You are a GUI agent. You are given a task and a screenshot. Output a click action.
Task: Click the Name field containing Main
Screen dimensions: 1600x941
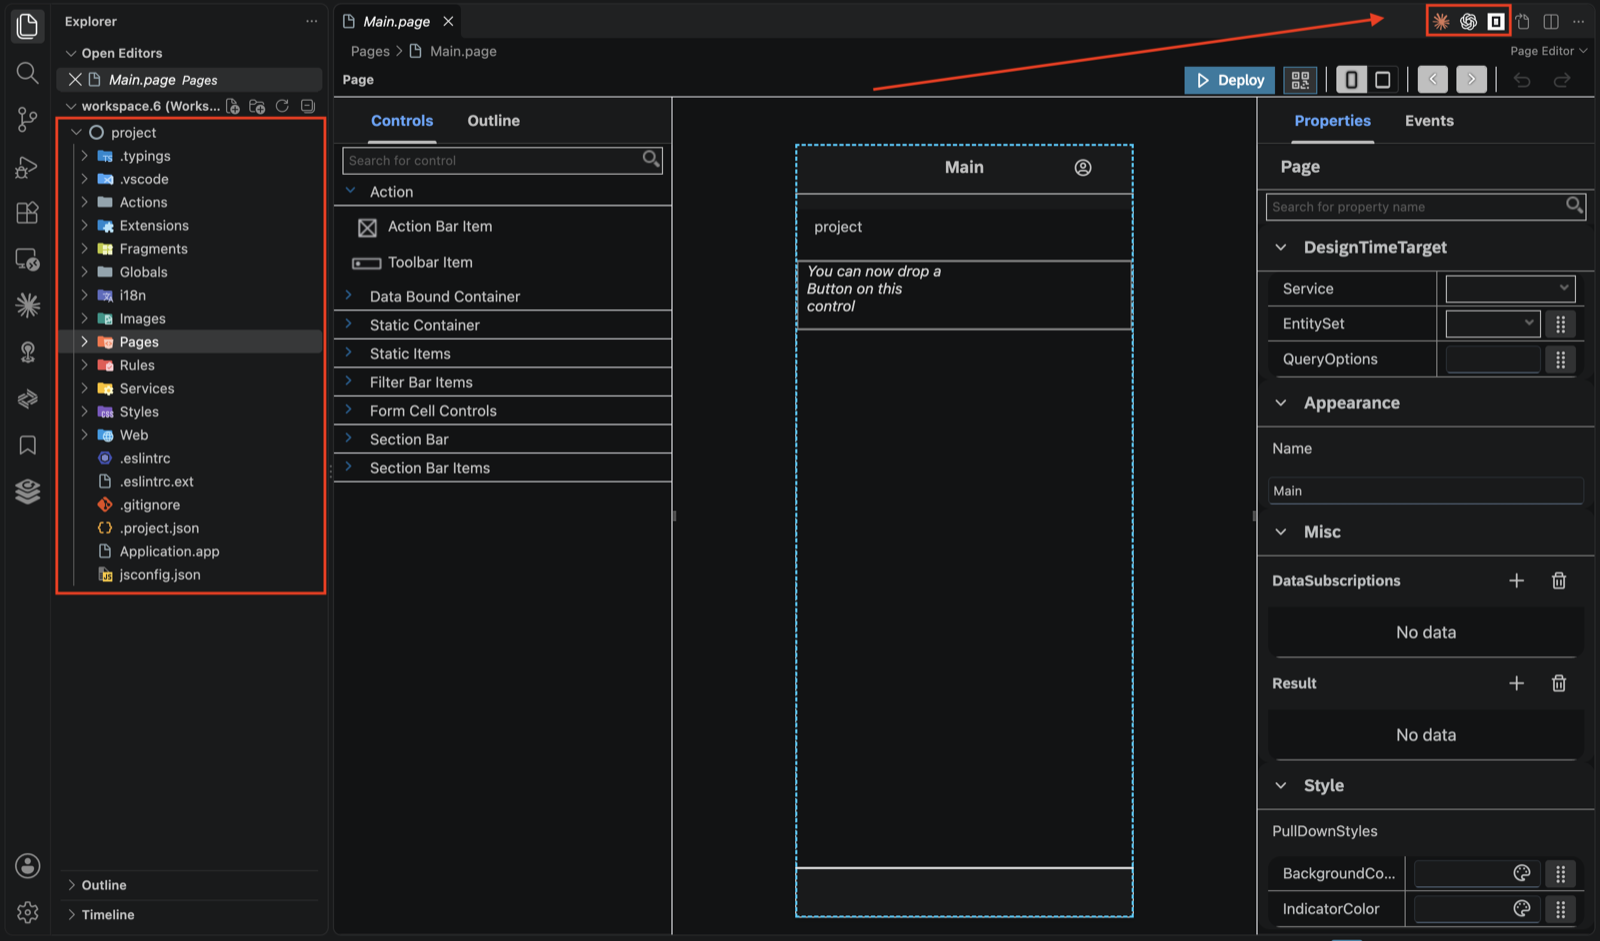click(x=1425, y=491)
